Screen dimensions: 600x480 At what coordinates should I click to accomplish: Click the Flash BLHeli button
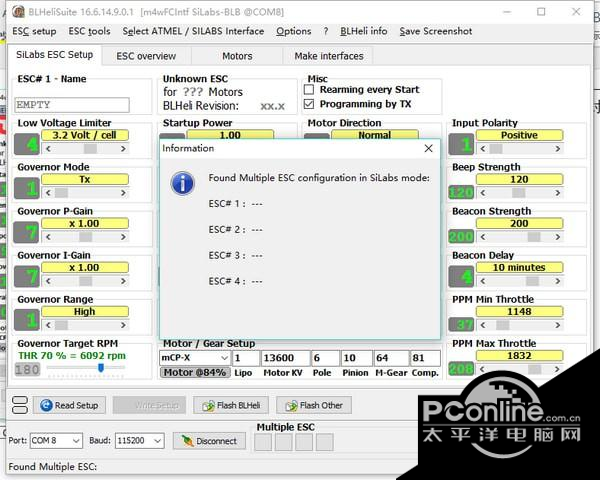click(x=231, y=405)
